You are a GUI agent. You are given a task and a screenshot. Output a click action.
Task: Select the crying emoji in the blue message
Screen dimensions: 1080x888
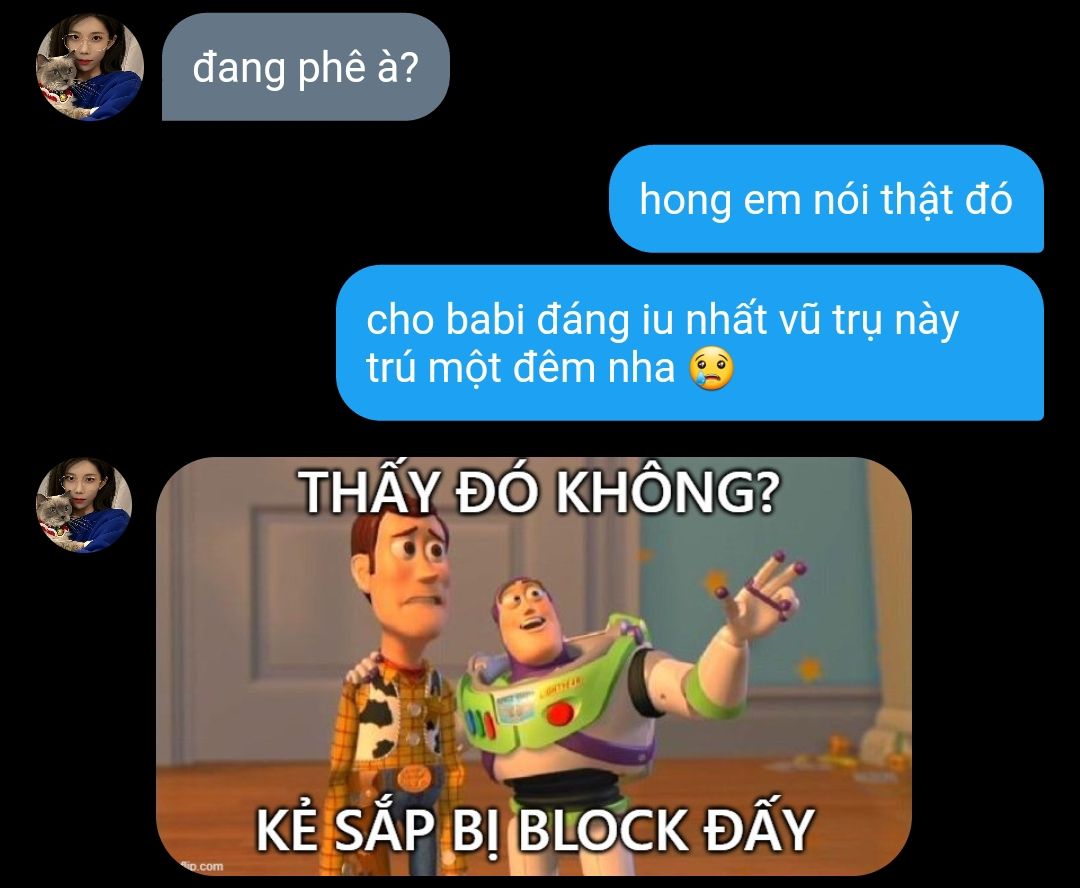[712, 369]
